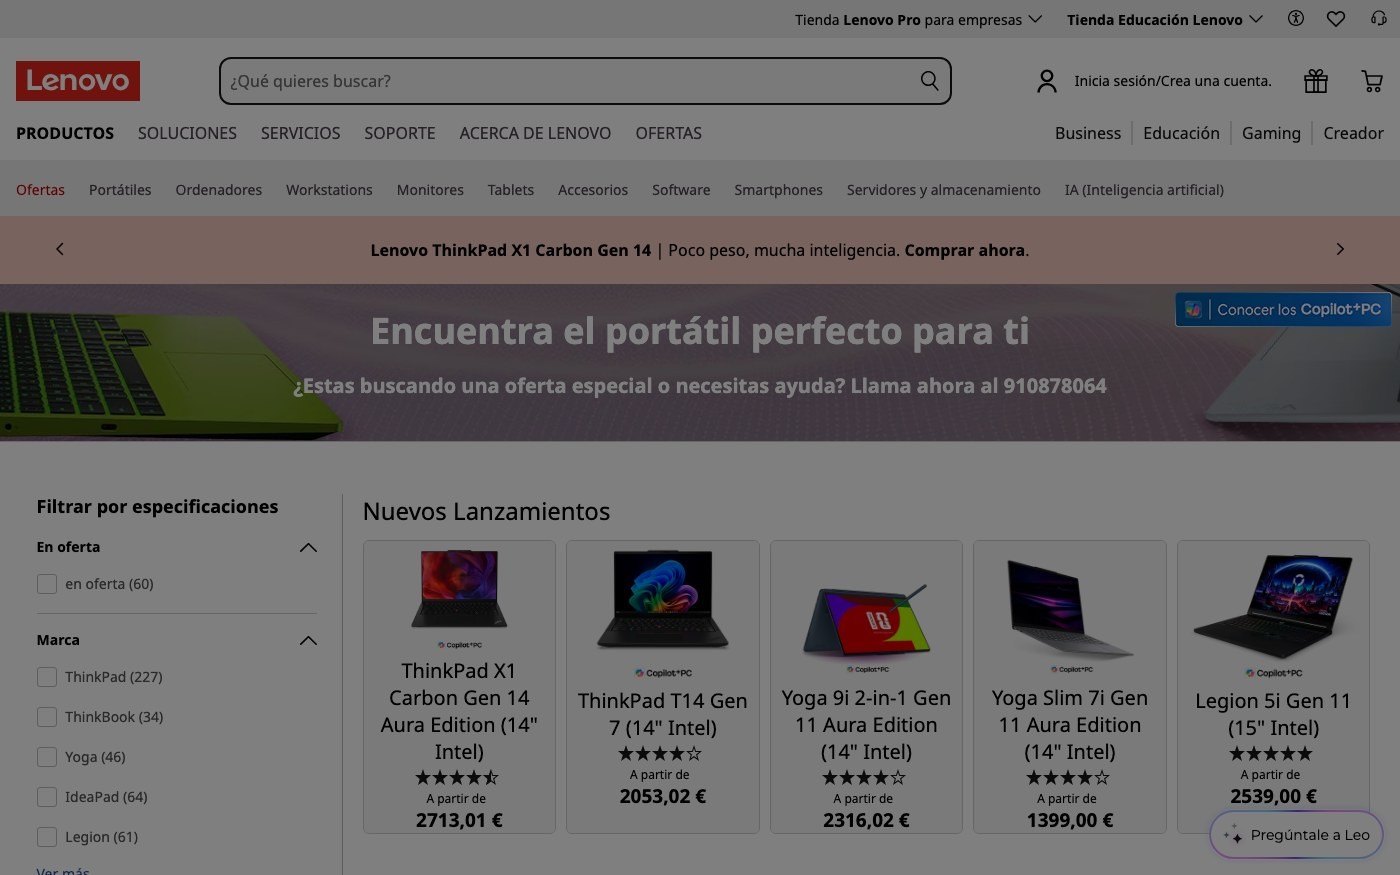The image size is (1400, 875).
Task: Click rating stars of ThinkPad T14 Gen 7
Action: coord(660,753)
